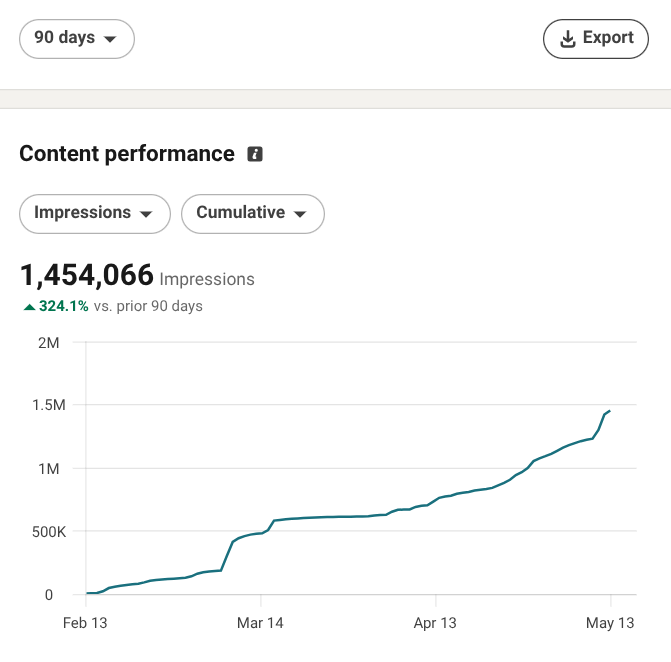Click the 1,454,066 impressions total
The width and height of the screenshot is (671, 662).
pyautogui.click(x=87, y=275)
